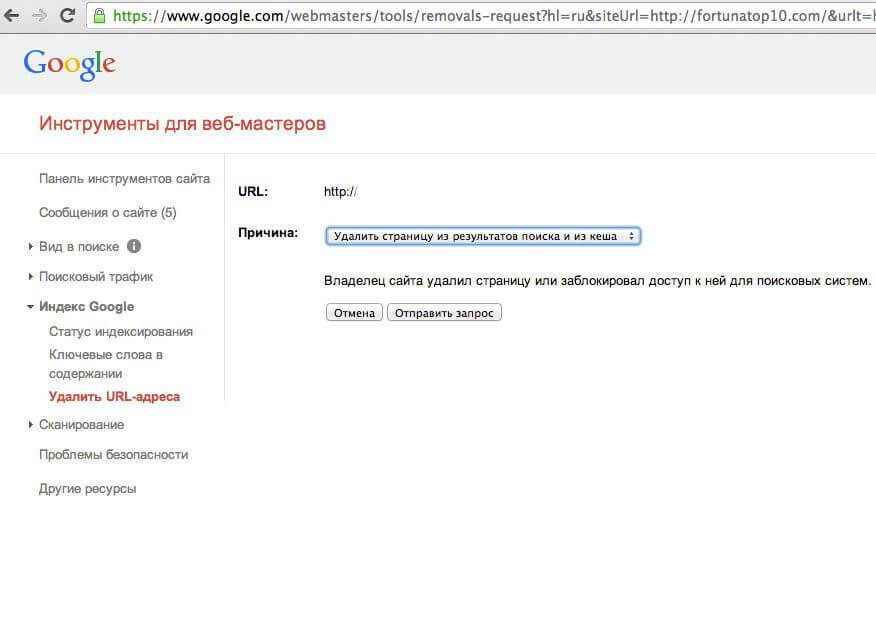The image size is (876, 621).
Task: Open the Причина removal reason dropdown
Action: click(x=483, y=236)
